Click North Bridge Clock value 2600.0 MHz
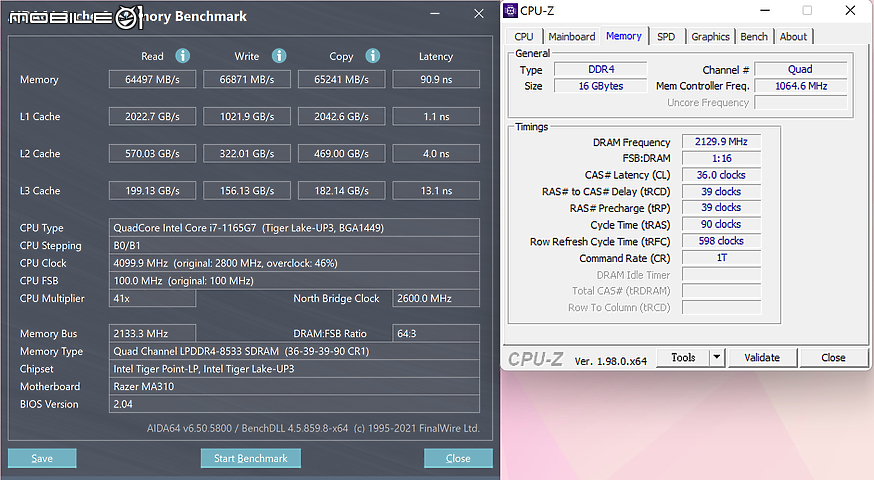874x480 pixels. coord(436,298)
